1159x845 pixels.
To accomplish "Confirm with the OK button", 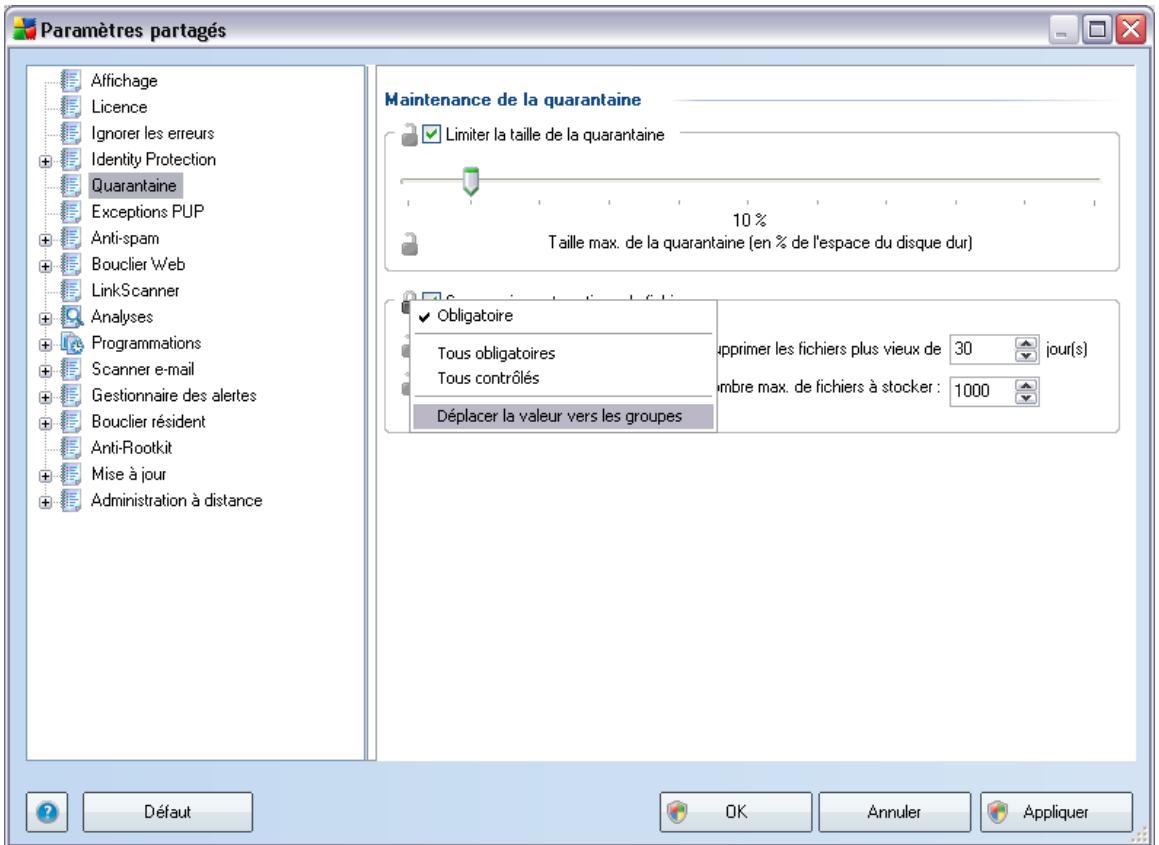I will pos(735,812).
